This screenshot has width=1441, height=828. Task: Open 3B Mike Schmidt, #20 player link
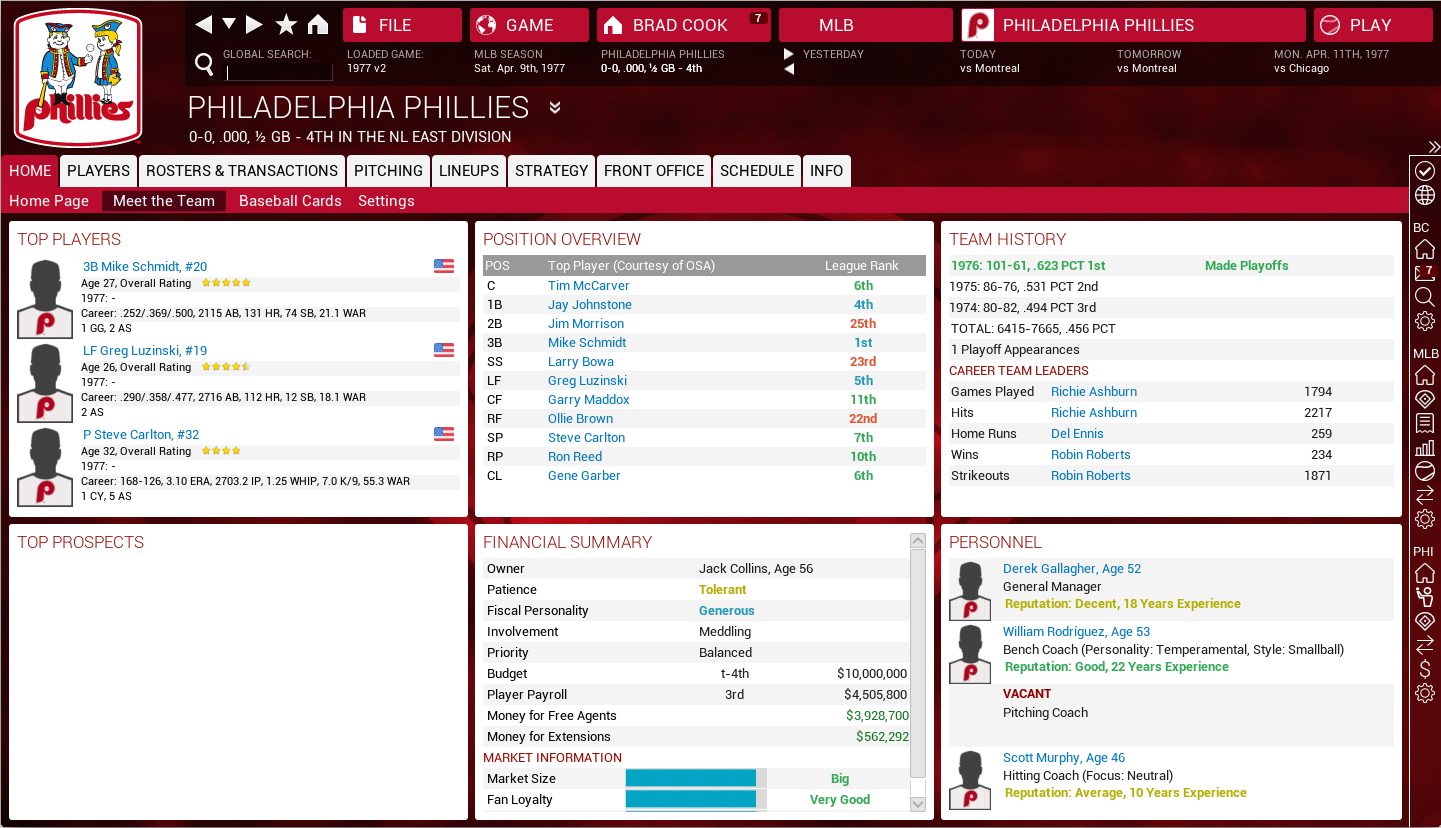click(x=145, y=267)
